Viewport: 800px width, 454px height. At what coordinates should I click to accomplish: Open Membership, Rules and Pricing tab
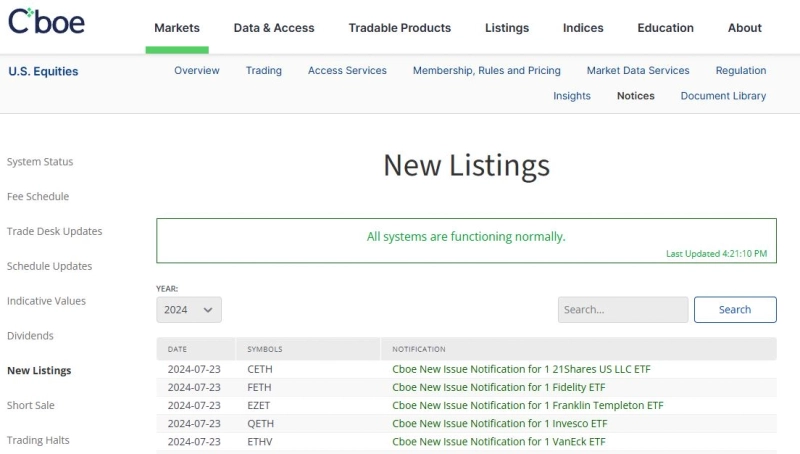[x=486, y=71]
